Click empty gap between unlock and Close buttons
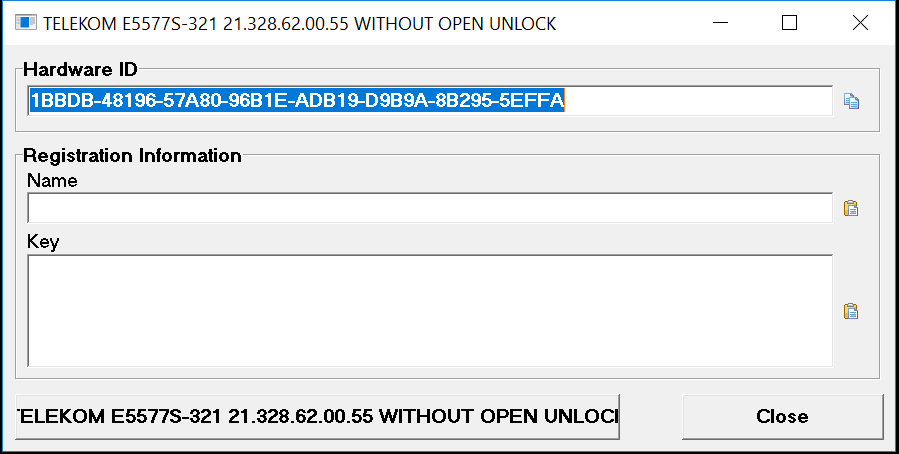899x454 pixels. 651,417
